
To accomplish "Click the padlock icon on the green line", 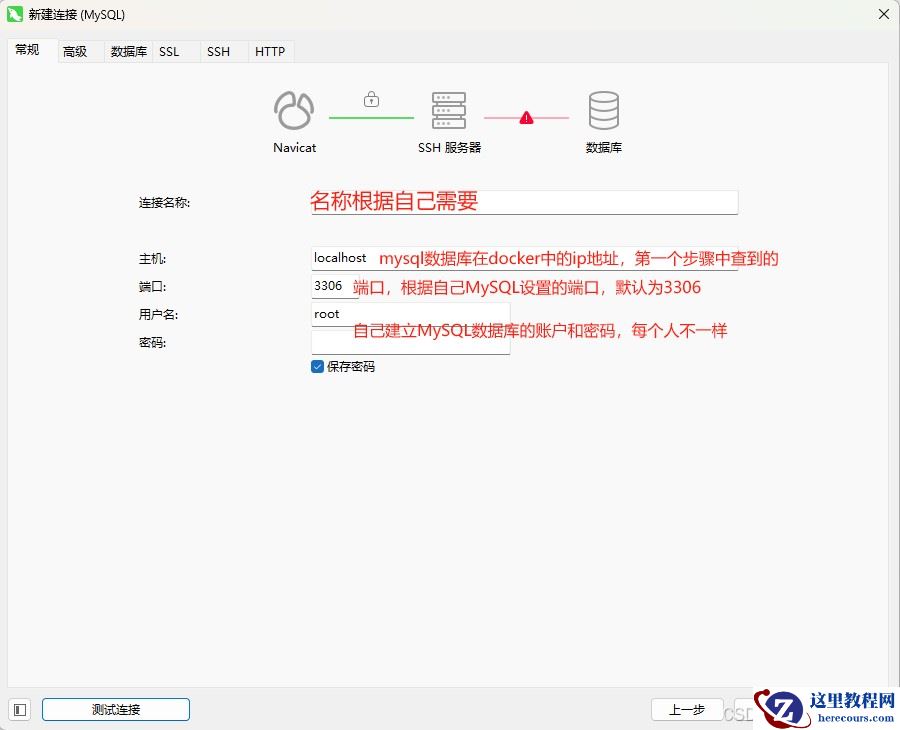I will 371,99.
